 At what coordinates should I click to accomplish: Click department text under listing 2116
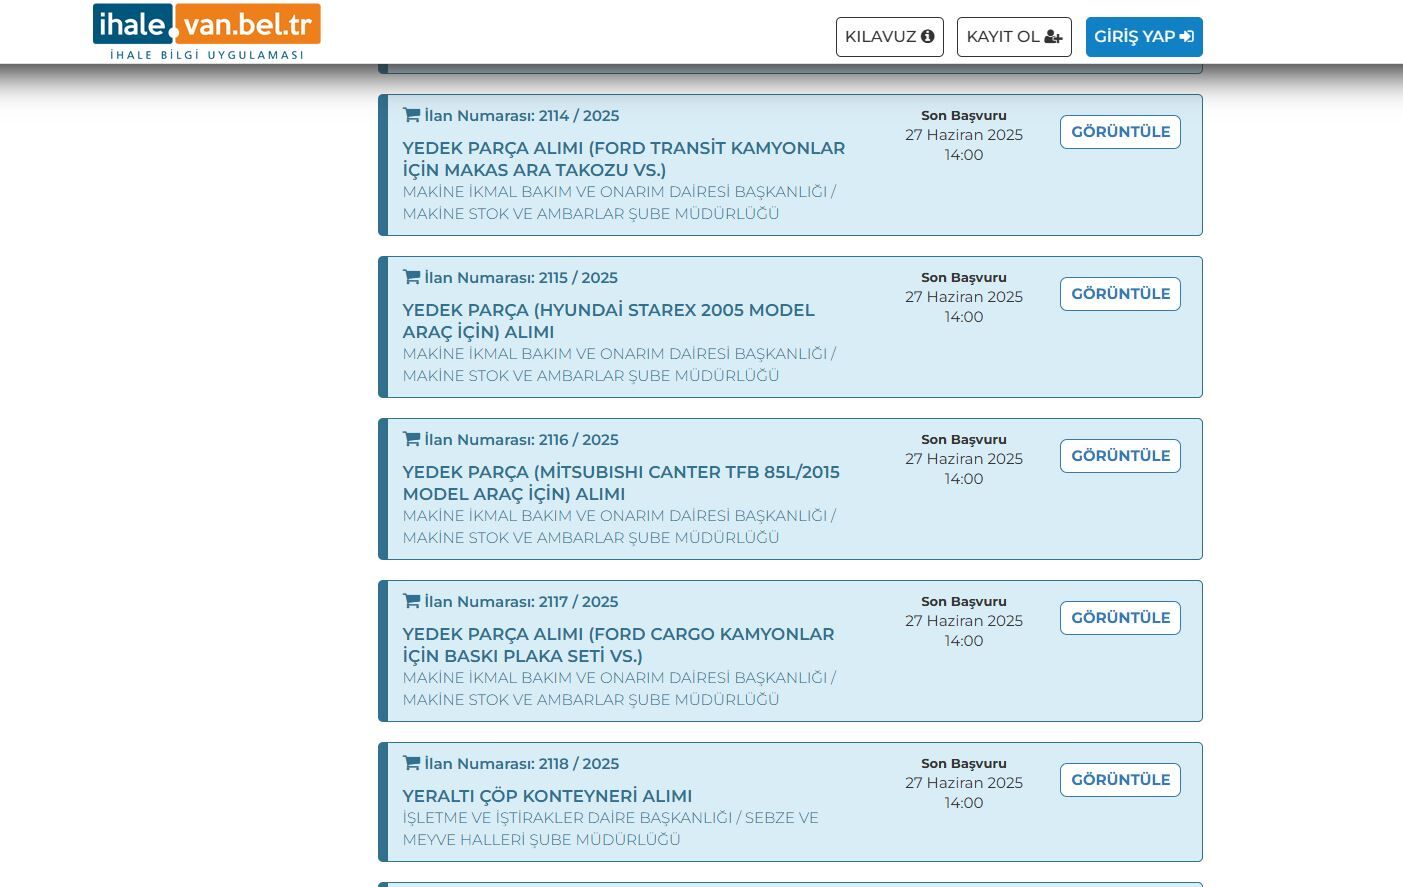pos(619,527)
